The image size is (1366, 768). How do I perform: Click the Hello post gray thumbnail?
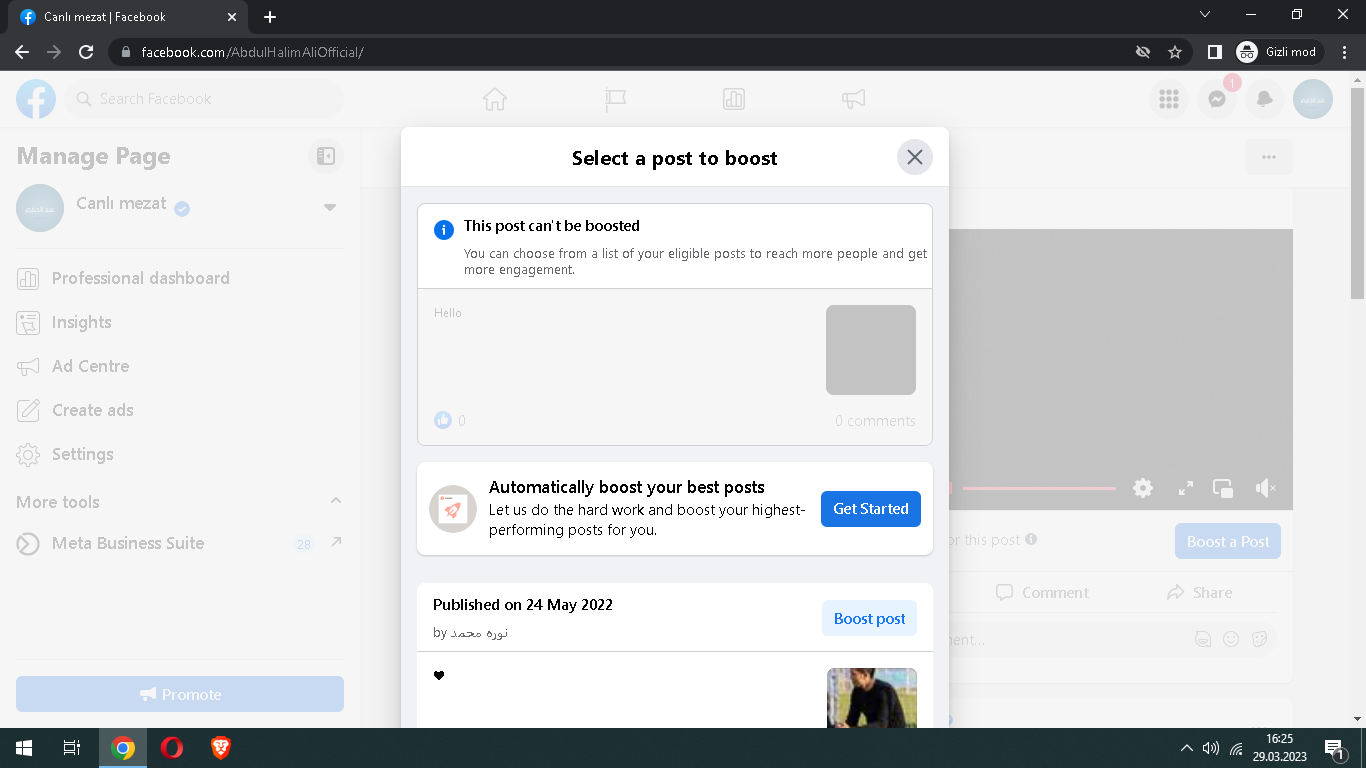coord(871,350)
